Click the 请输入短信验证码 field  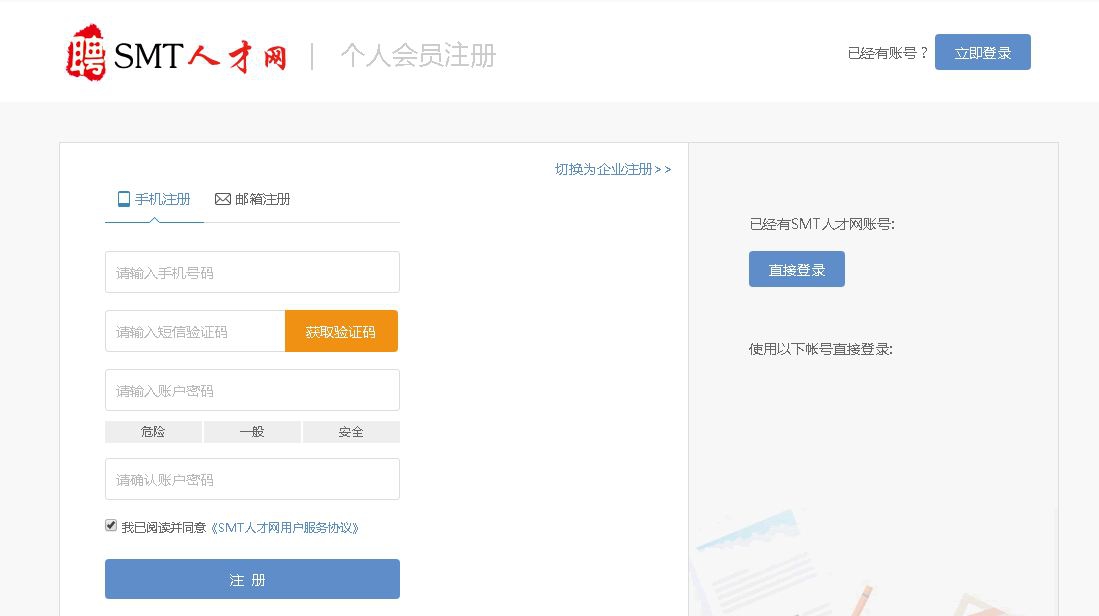click(195, 331)
